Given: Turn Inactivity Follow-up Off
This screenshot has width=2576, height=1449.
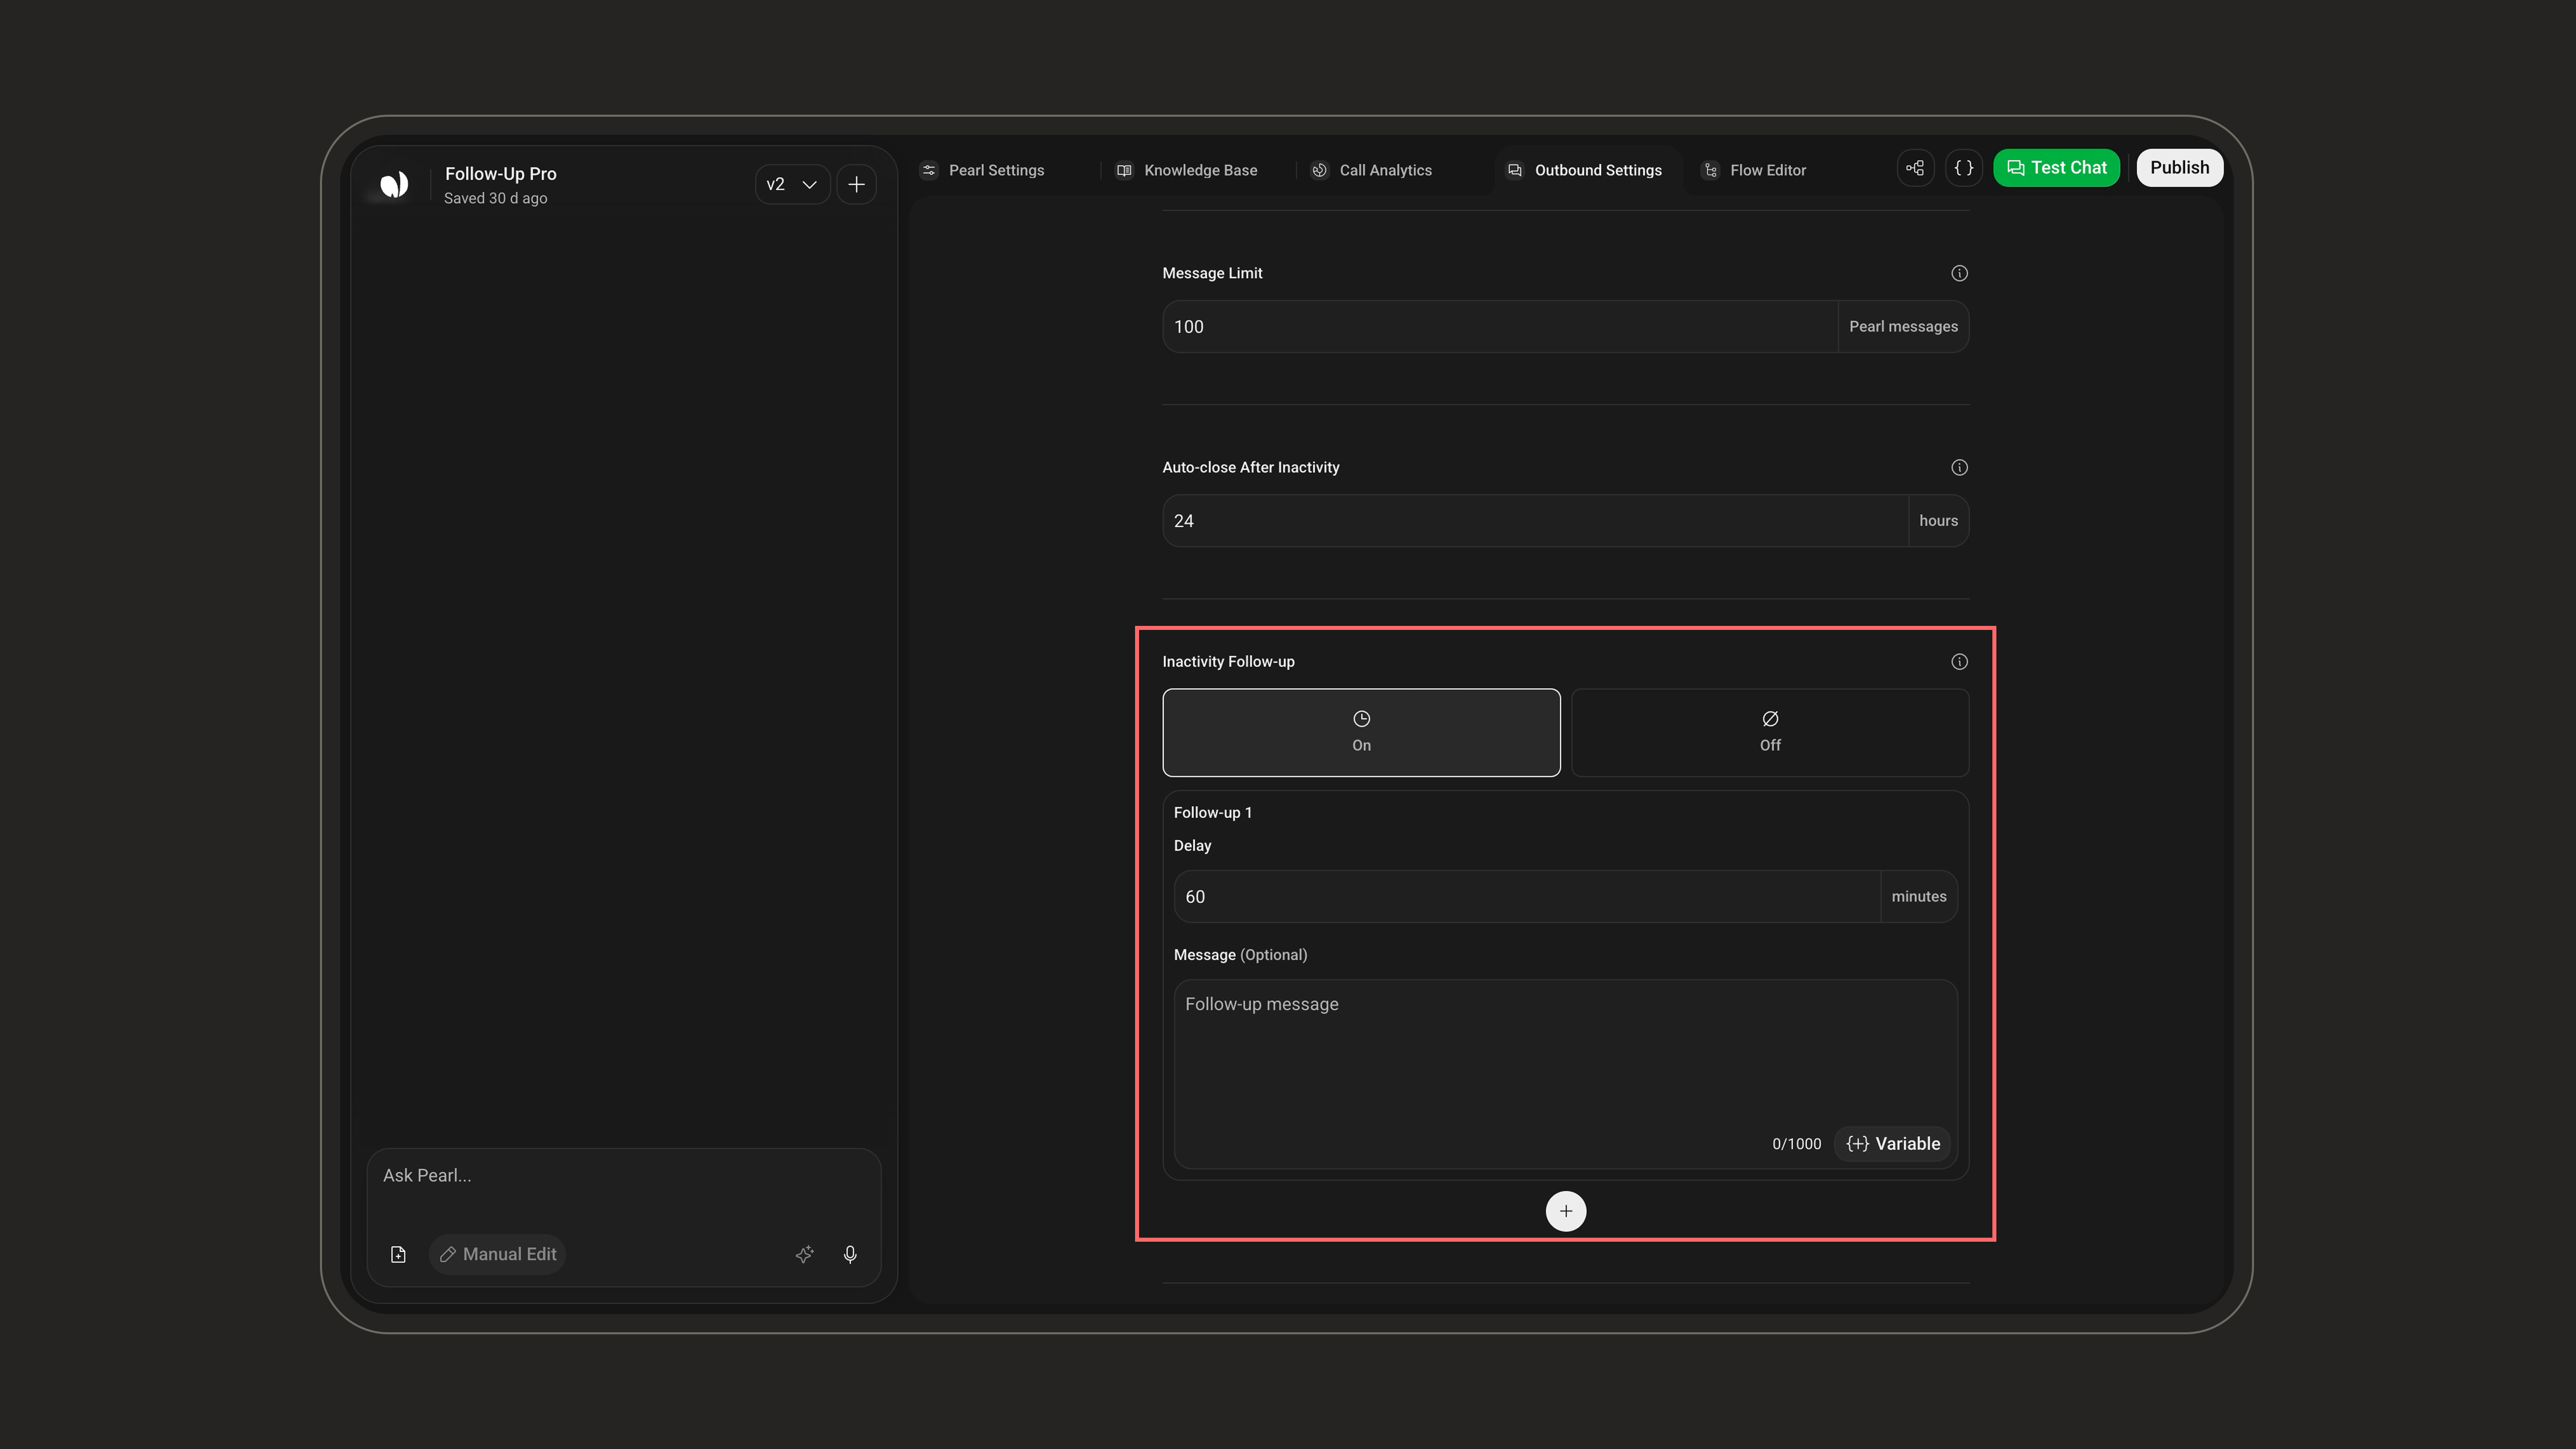Looking at the screenshot, I should 1770,732.
